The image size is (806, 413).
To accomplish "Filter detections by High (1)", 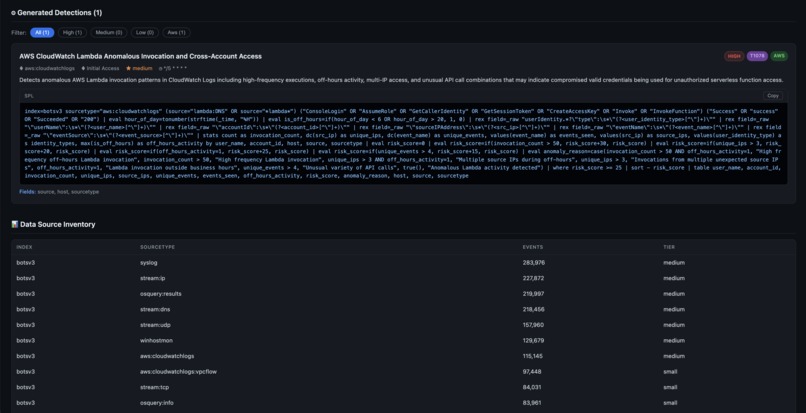I will point(72,32).
